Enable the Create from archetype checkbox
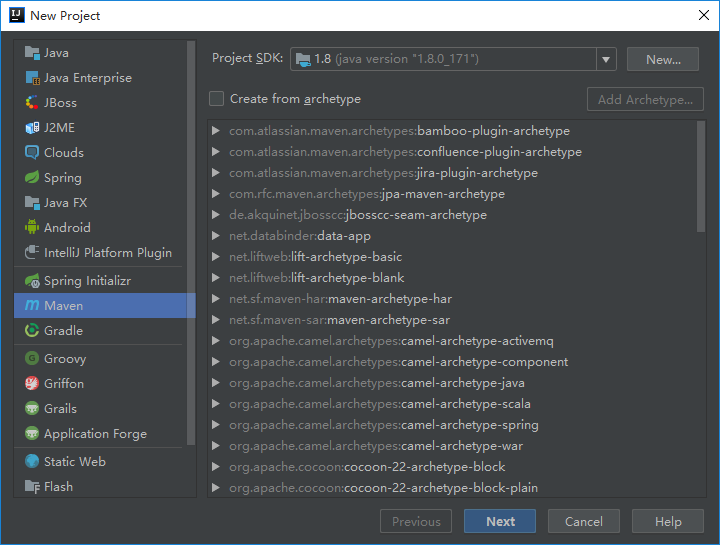Image resolution: width=720 pixels, height=545 pixels. tap(216, 99)
